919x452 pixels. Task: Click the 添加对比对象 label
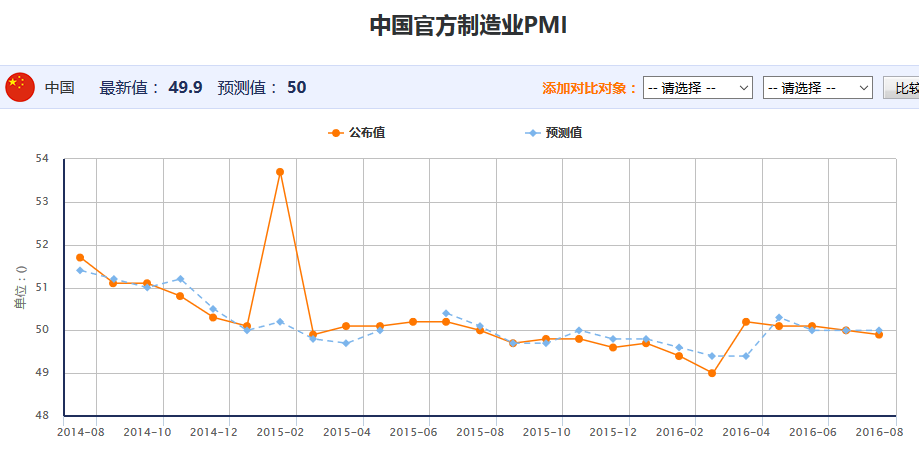coord(590,88)
